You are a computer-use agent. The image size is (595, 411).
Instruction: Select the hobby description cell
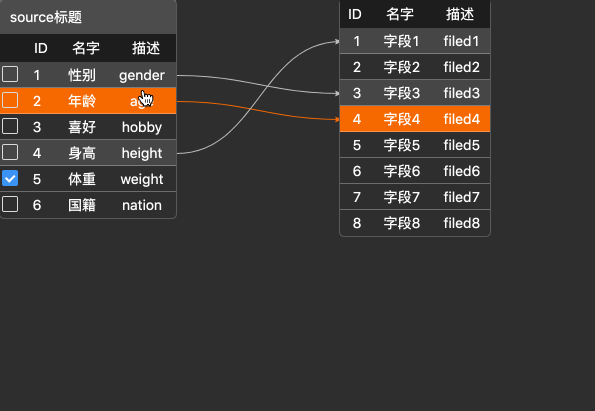pos(142,127)
